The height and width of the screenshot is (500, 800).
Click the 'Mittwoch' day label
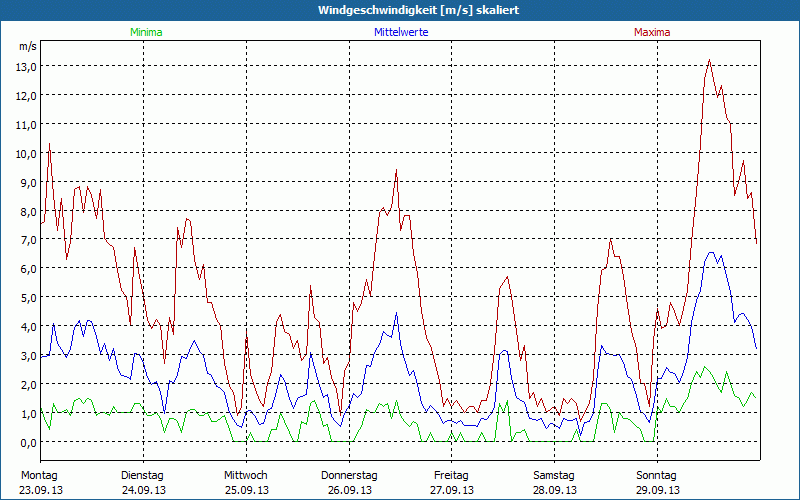click(245, 476)
